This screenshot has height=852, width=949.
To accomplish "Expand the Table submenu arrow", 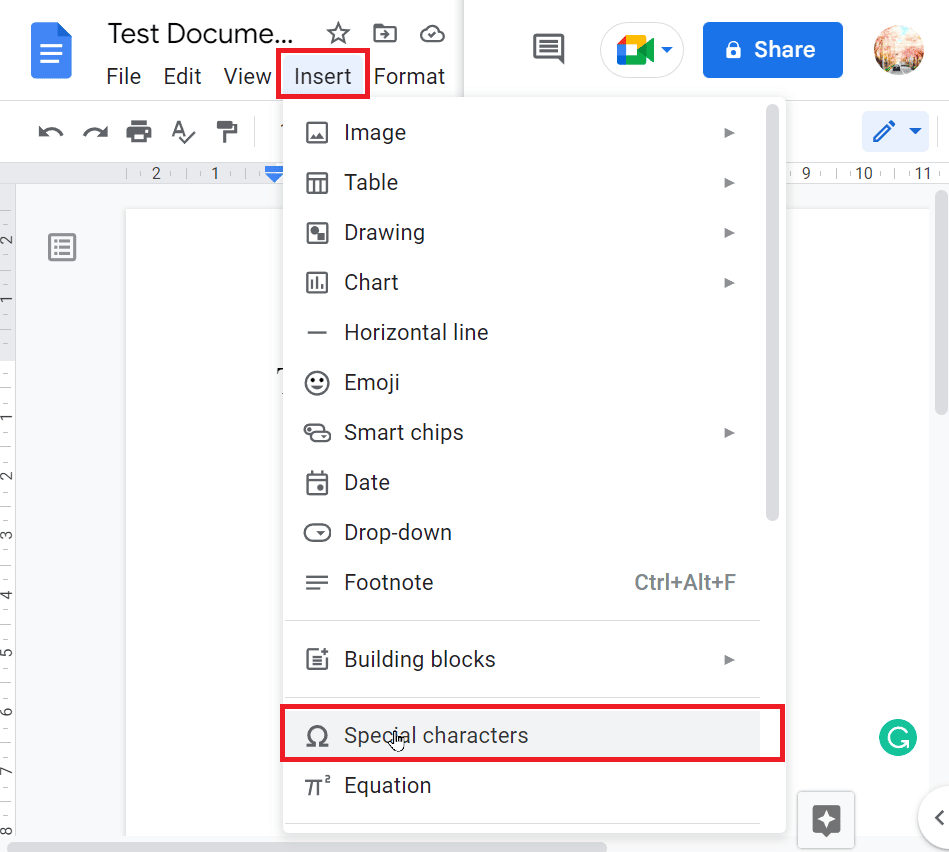I will click(729, 183).
